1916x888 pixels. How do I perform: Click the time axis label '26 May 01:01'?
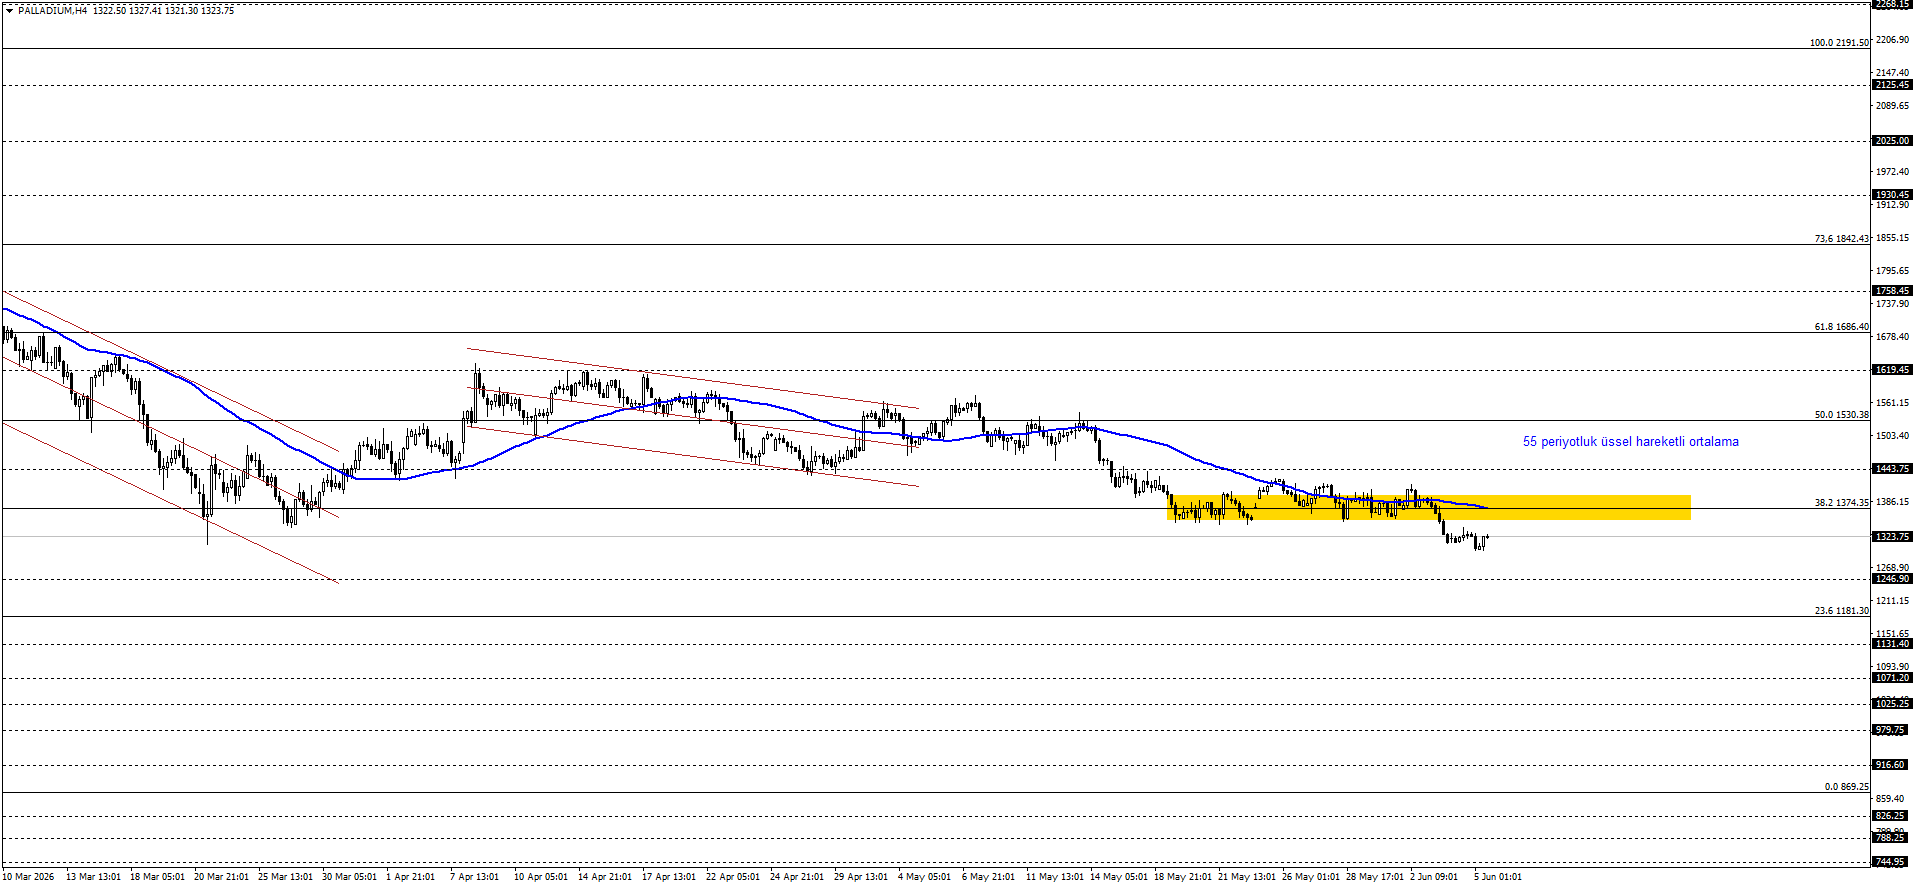(1311, 877)
